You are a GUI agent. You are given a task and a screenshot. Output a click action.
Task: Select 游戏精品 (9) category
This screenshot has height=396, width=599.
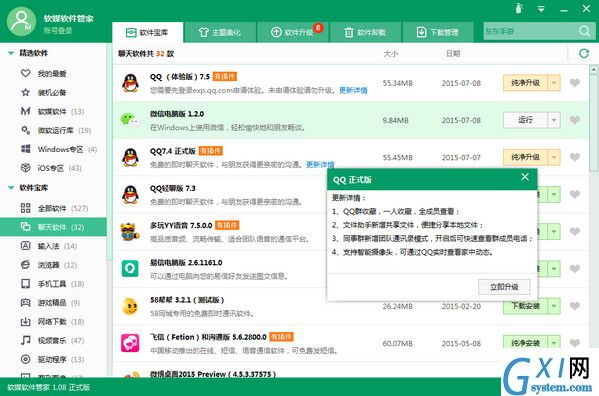coord(53,302)
